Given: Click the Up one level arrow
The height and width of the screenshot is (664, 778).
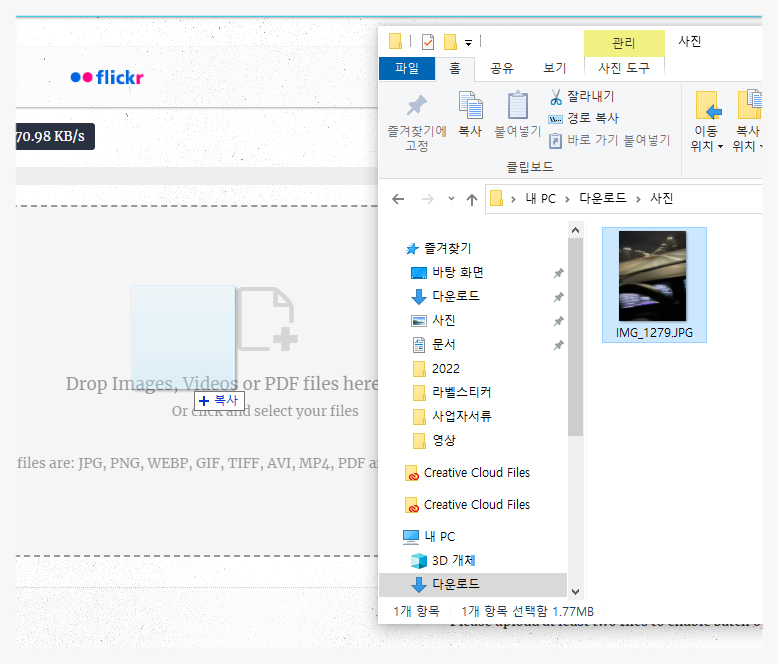Looking at the screenshot, I should click(472, 199).
